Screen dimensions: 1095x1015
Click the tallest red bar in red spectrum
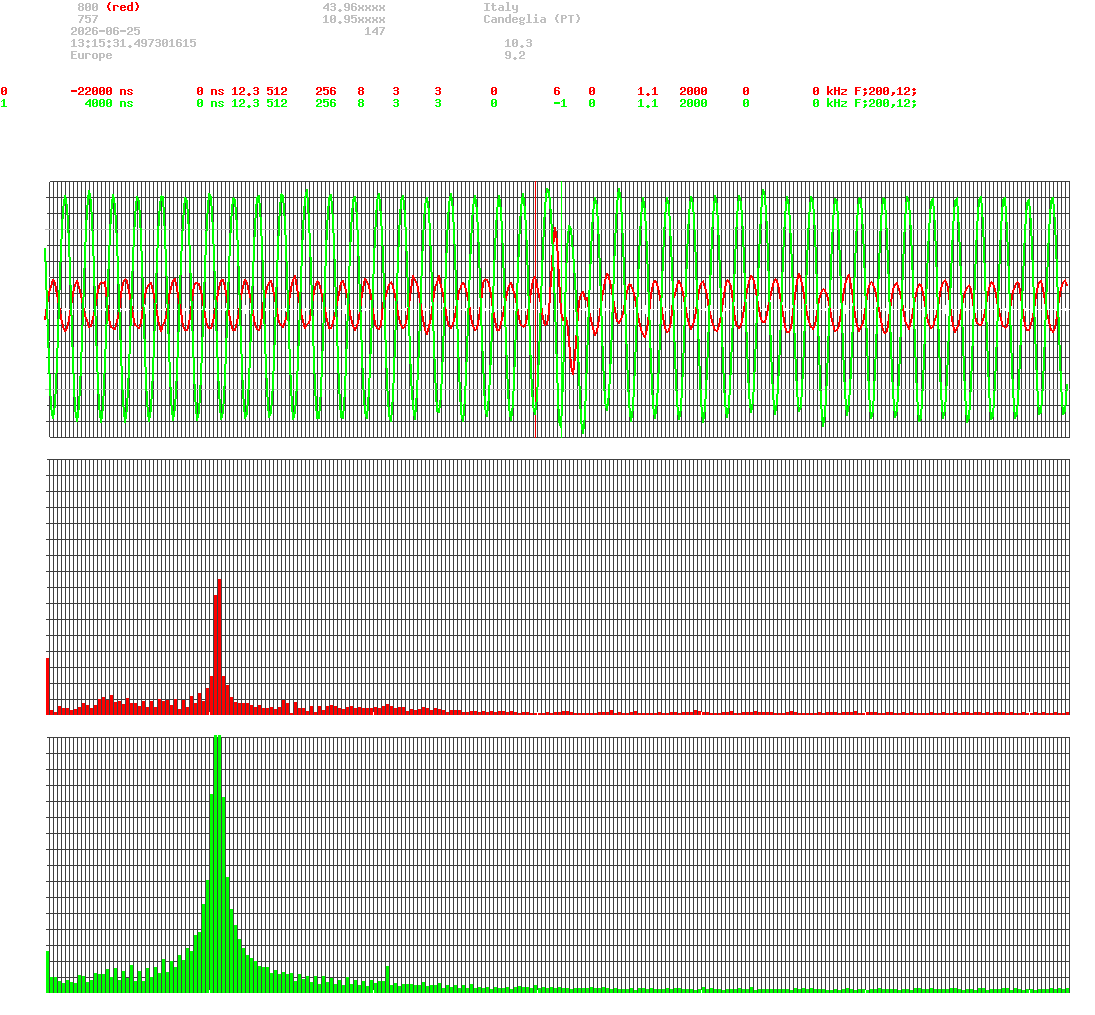tap(219, 646)
